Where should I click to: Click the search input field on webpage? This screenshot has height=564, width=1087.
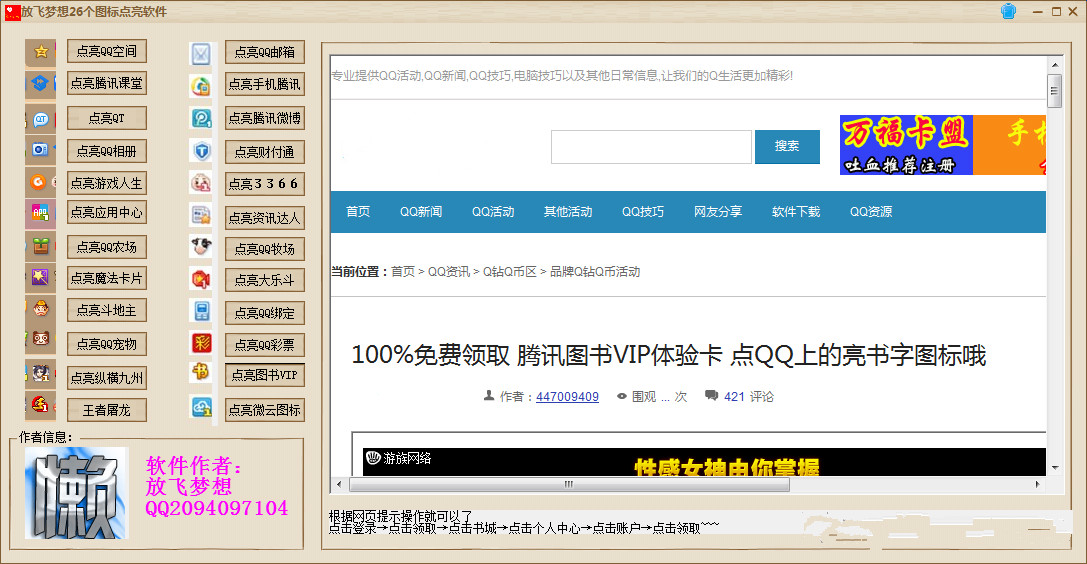[651, 147]
